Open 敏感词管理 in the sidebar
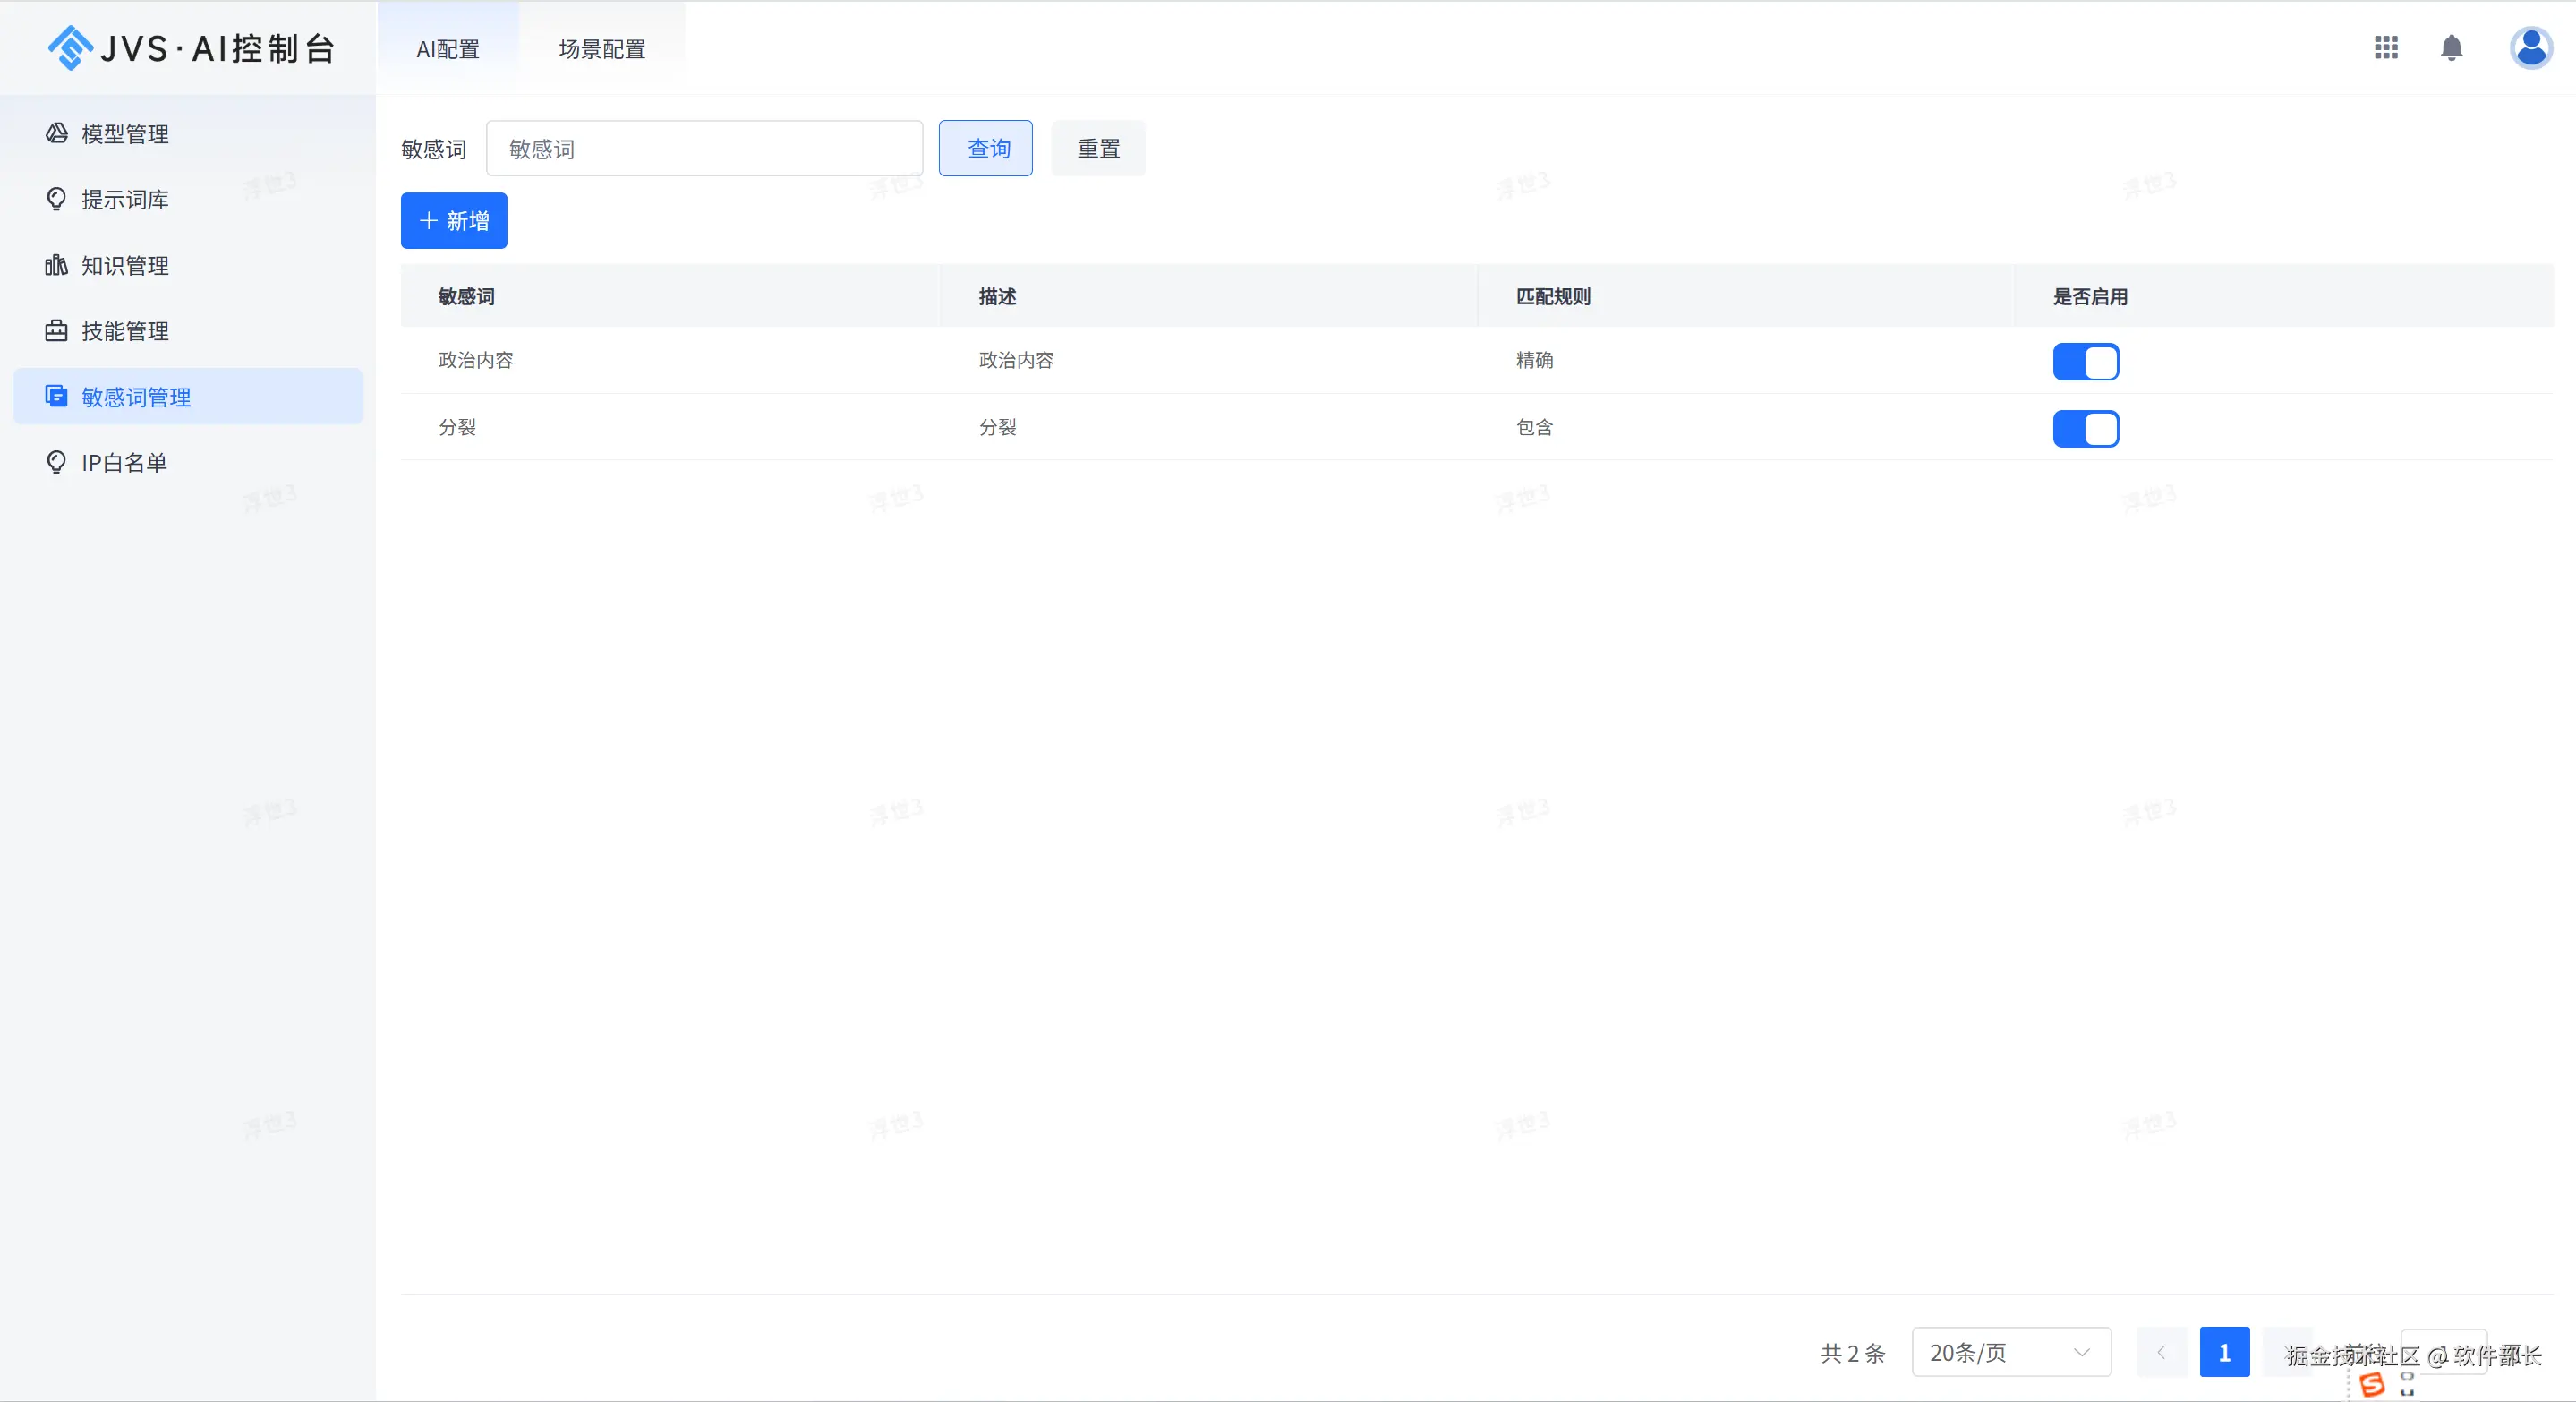2576x1402 pixels. 136,397
